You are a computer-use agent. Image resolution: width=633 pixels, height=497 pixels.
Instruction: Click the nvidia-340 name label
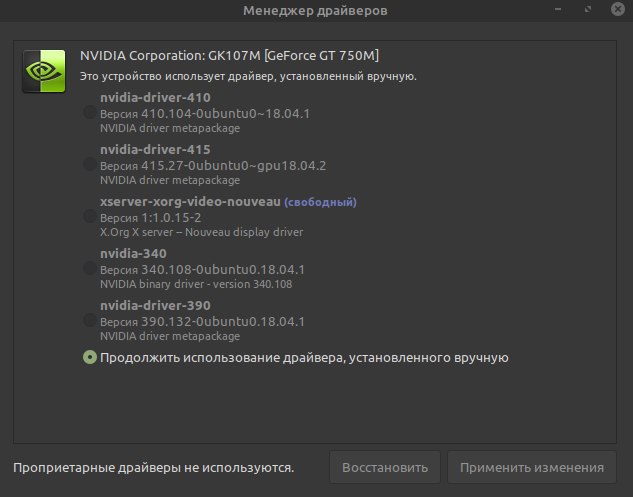coord(133,254)
